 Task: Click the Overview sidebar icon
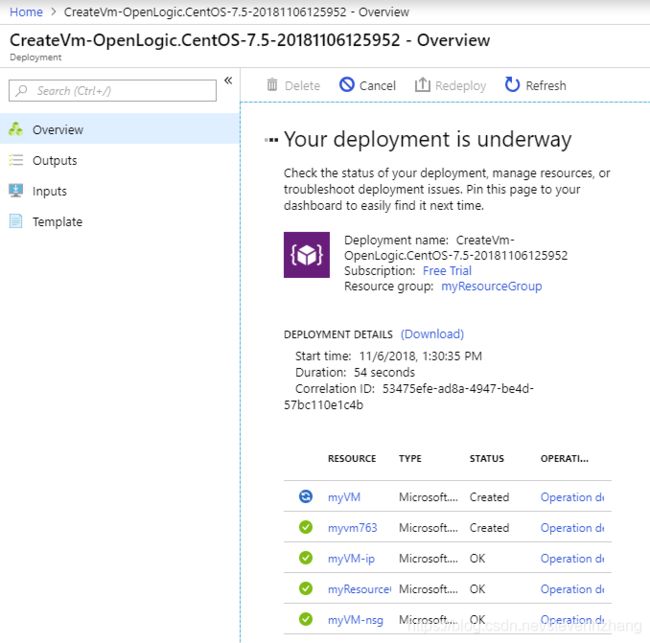tap(16, 129)
